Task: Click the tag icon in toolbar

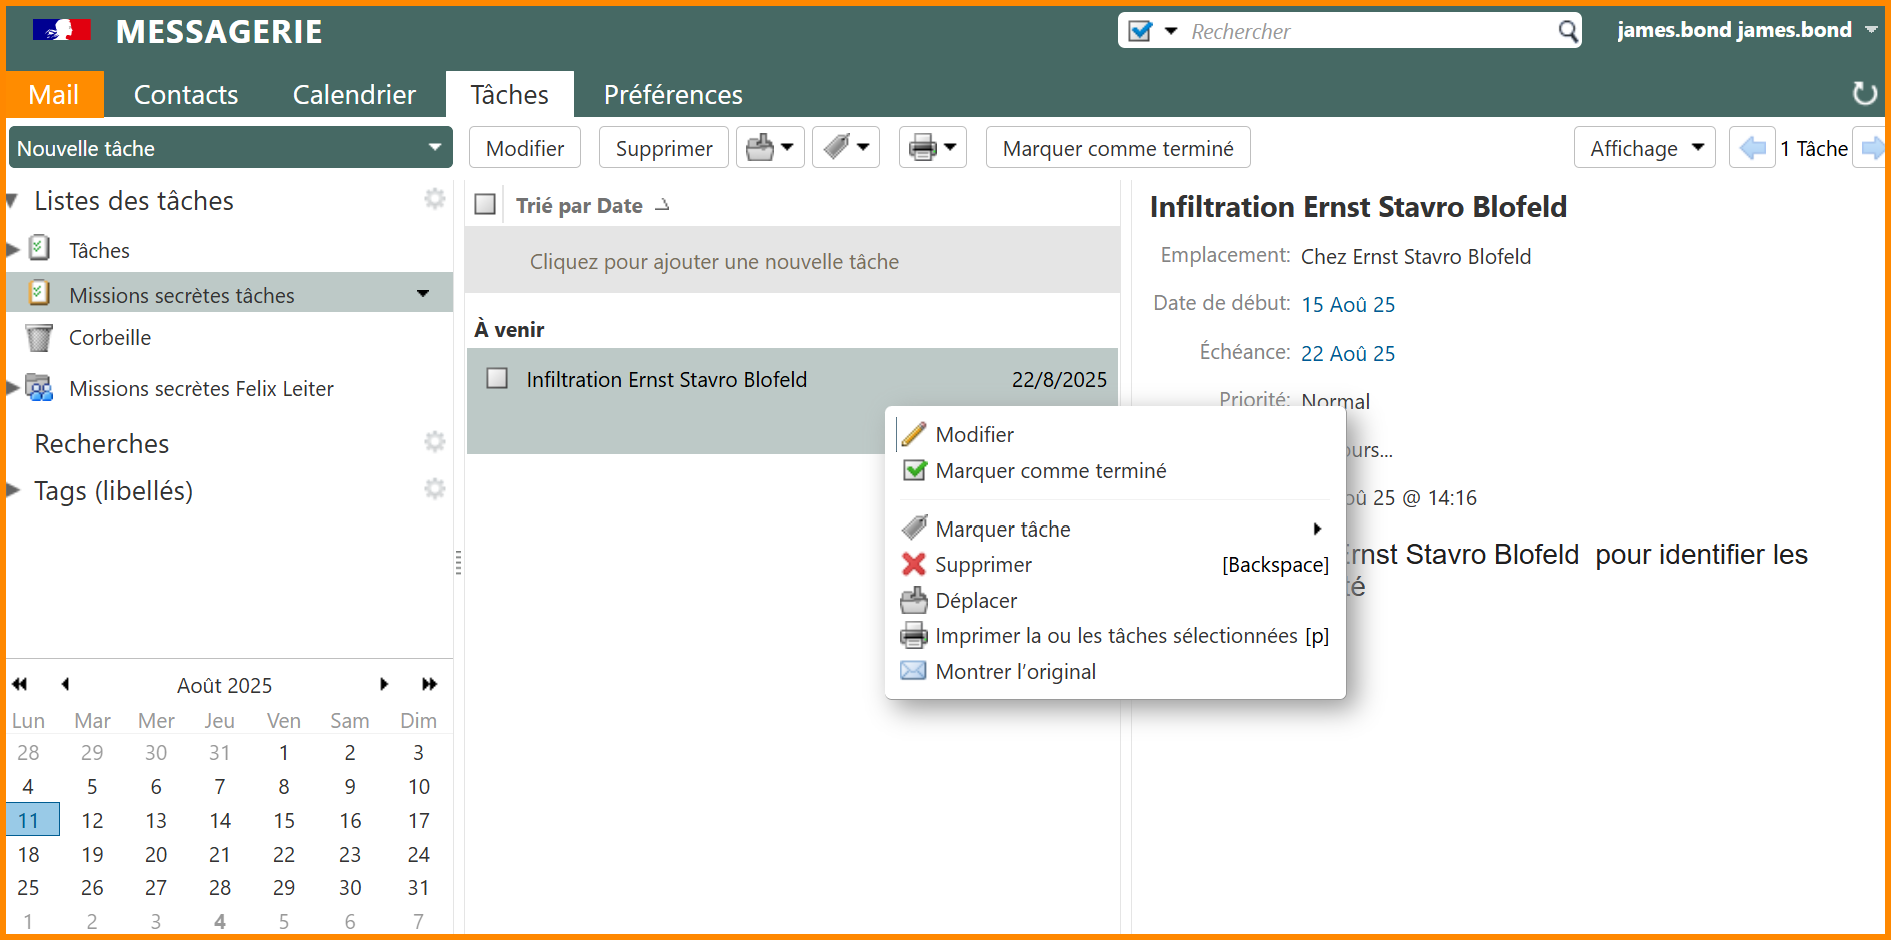Action: coord(837,148)
